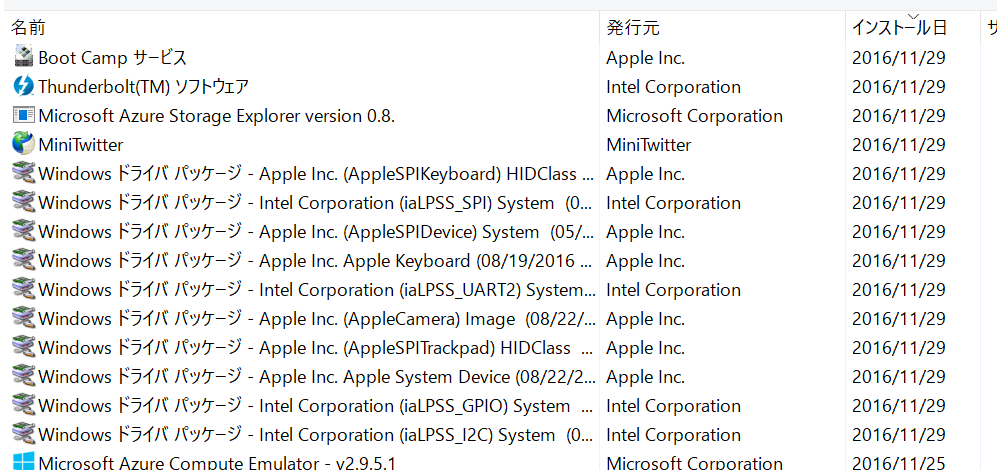Select the MiniTwitter globe icon
This screenshot has width=997, height=470.
(24, 144)
